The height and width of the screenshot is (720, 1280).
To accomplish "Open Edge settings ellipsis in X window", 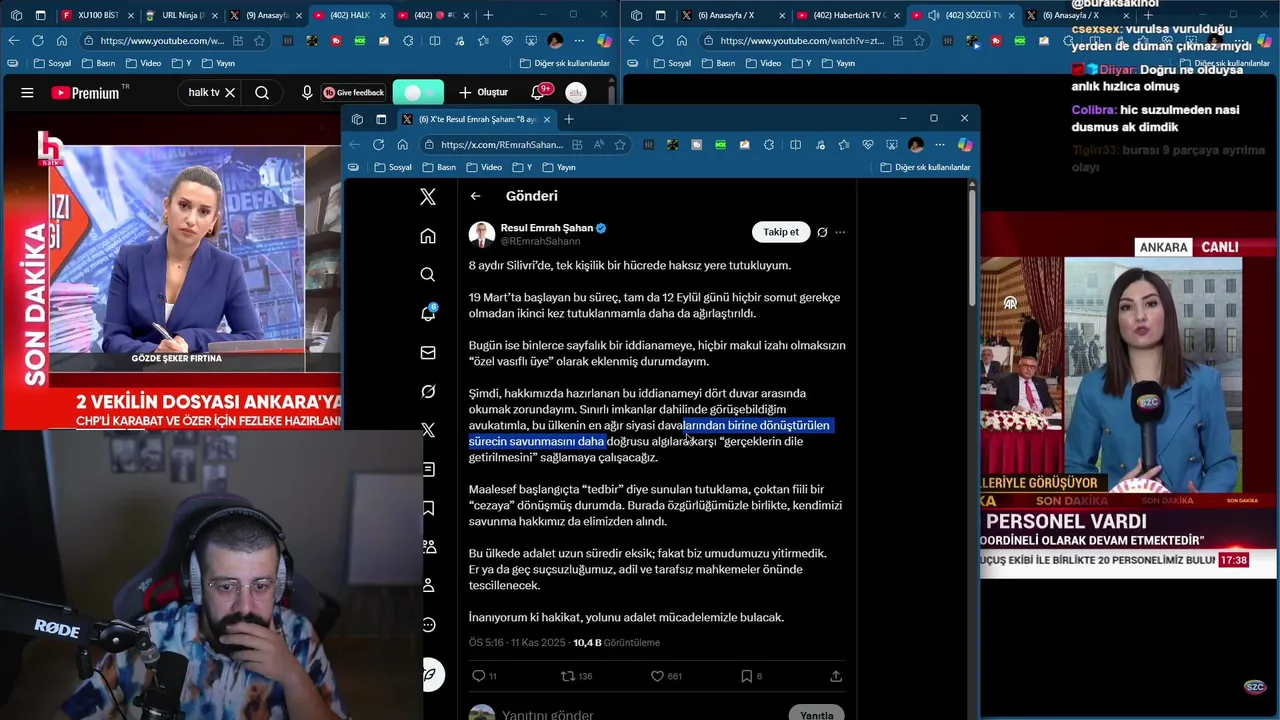I will (x=940, y=145).
